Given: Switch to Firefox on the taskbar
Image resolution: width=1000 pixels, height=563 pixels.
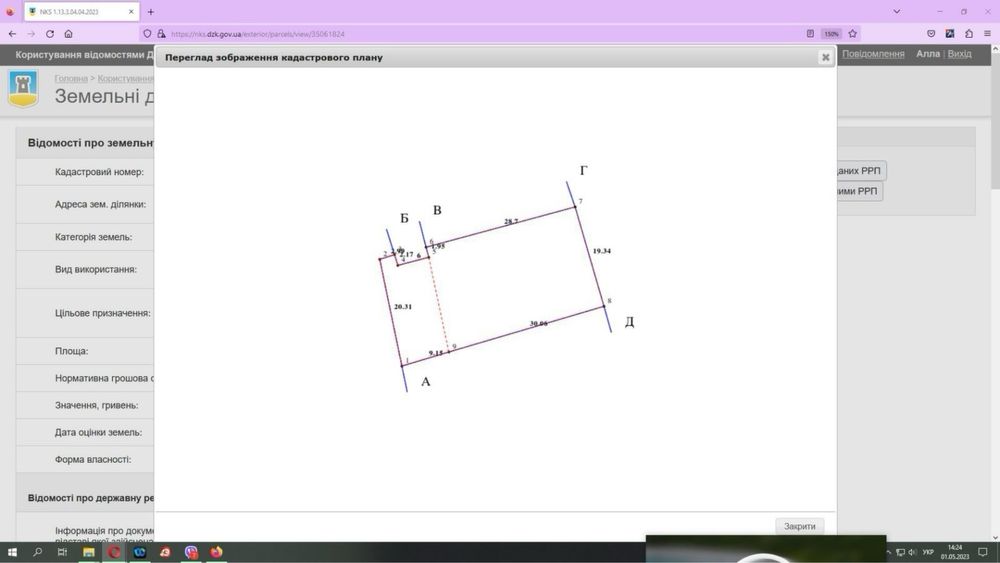Looking at the screenshot, I should click(216, 552).
